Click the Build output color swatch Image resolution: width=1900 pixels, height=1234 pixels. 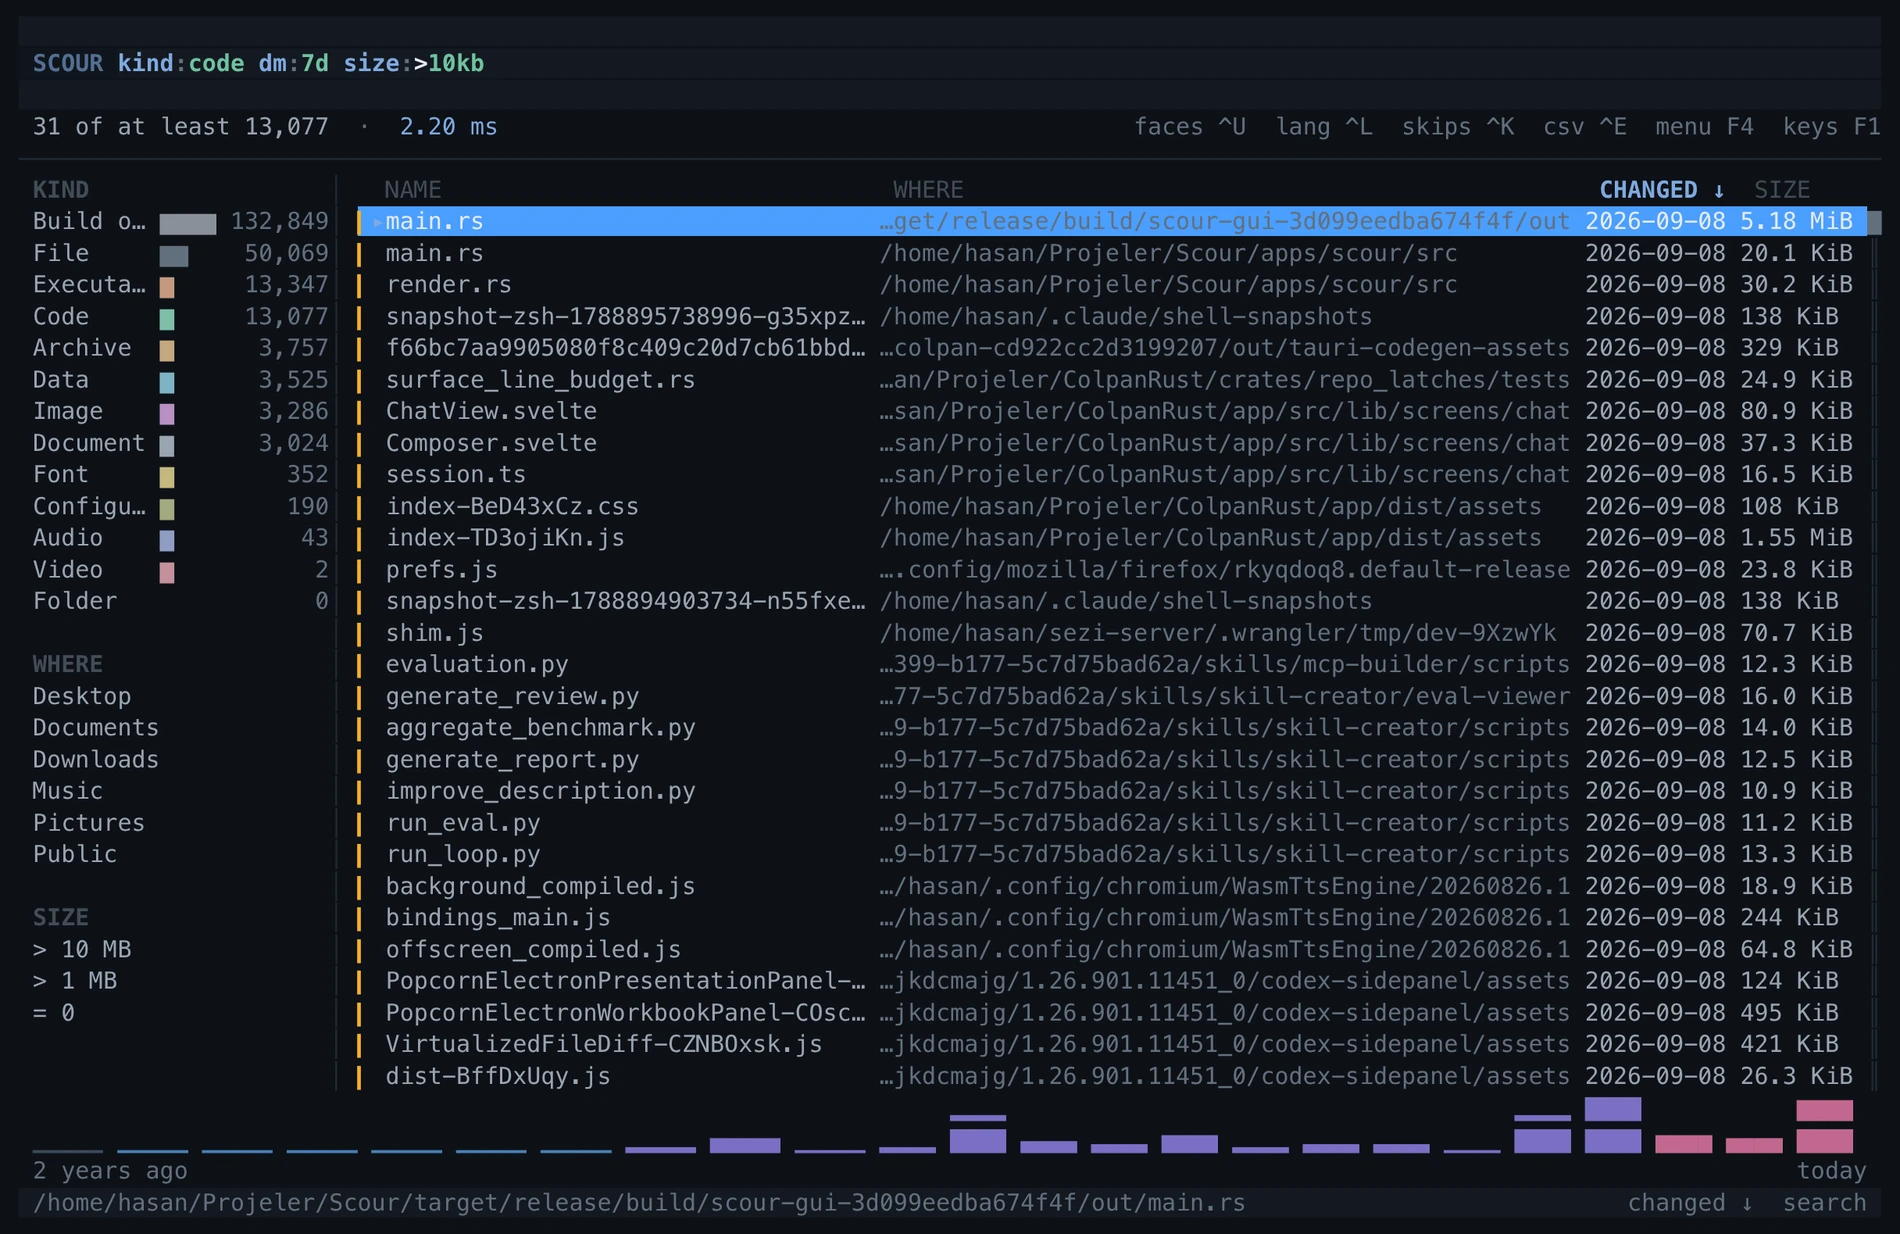coord(187,223)
